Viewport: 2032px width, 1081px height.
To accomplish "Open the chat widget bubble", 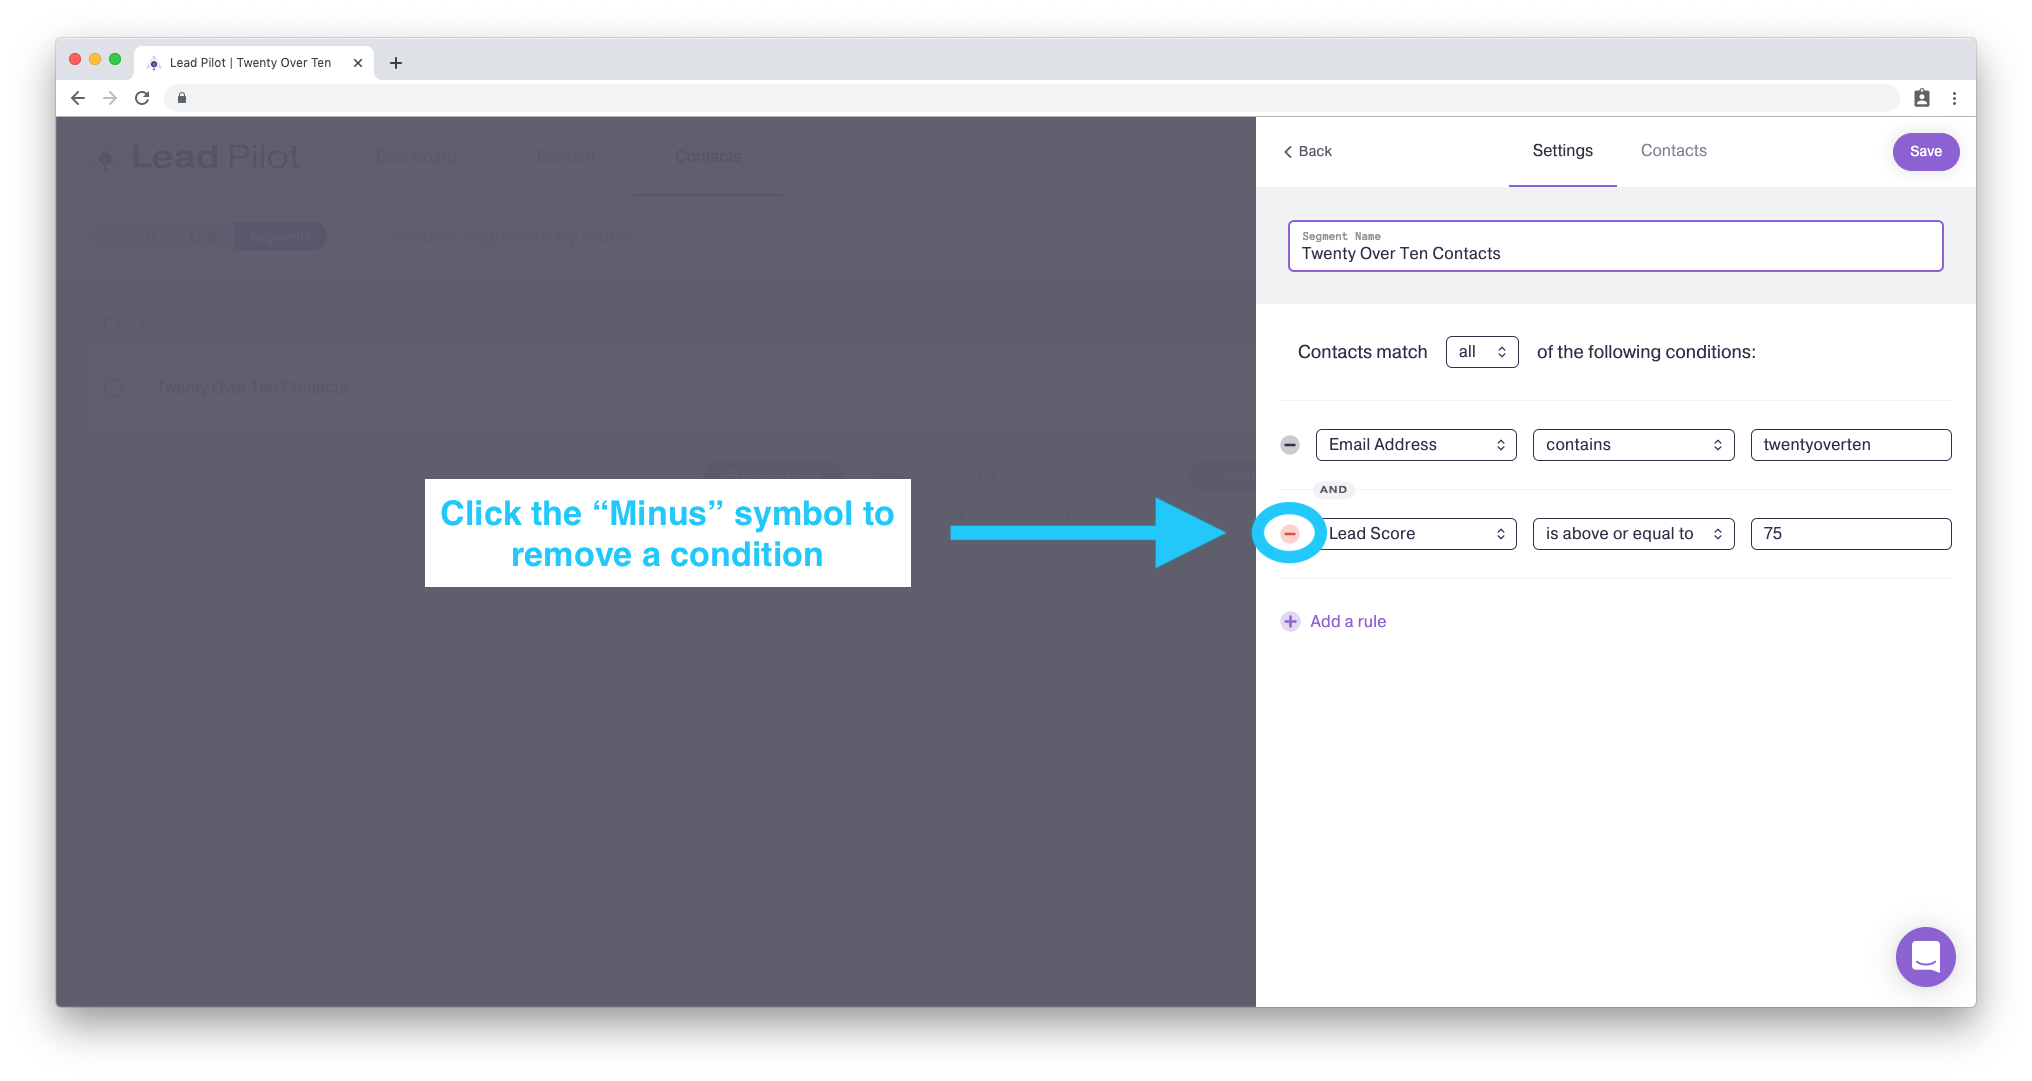I will click(x=1925, y=957).
